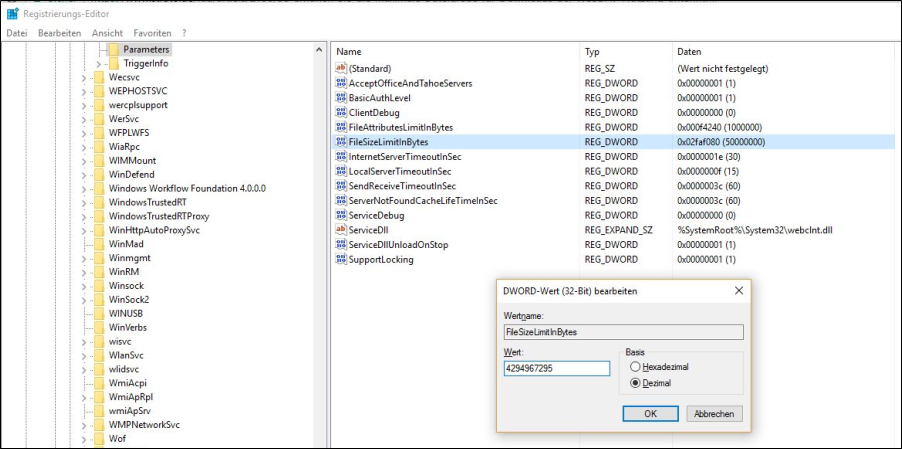Click the tree pane scroll-up arrow

coord(319,50)
